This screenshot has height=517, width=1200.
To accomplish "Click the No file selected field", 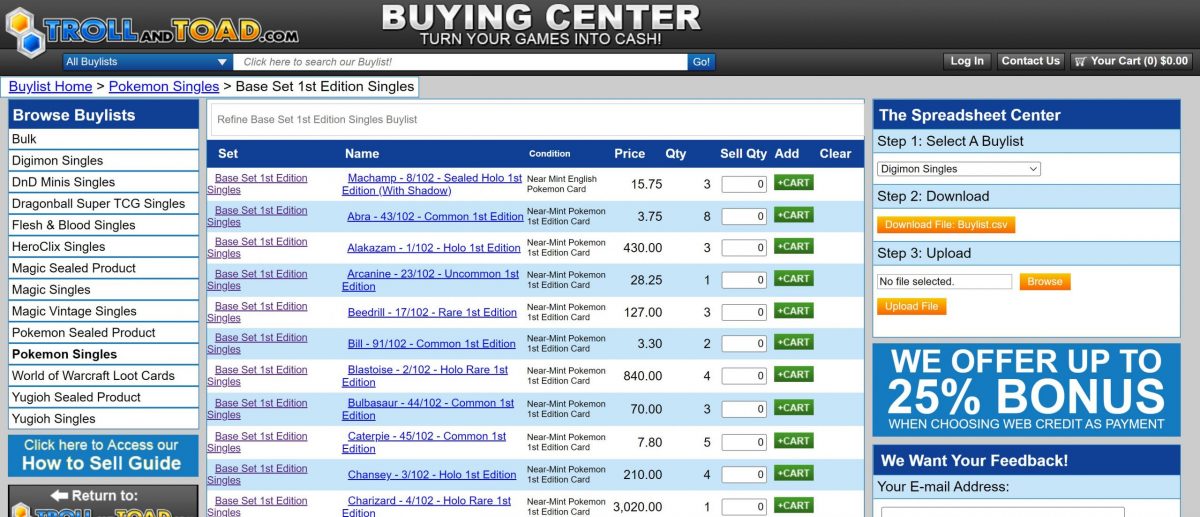I will [944, 282].
